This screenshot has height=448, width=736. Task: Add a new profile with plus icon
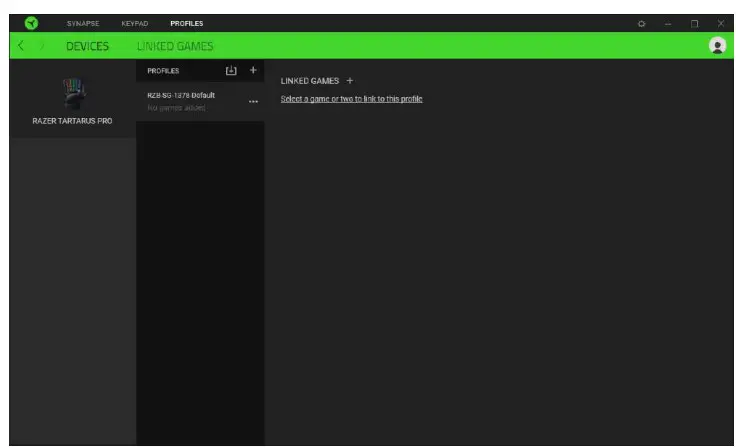click(253, 70)
